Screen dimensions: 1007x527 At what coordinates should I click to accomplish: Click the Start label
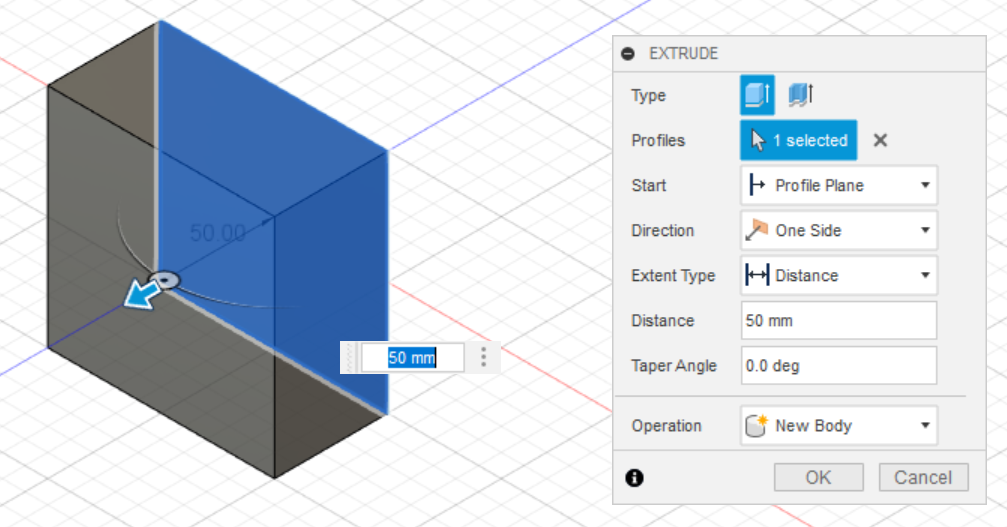[649, 186]
